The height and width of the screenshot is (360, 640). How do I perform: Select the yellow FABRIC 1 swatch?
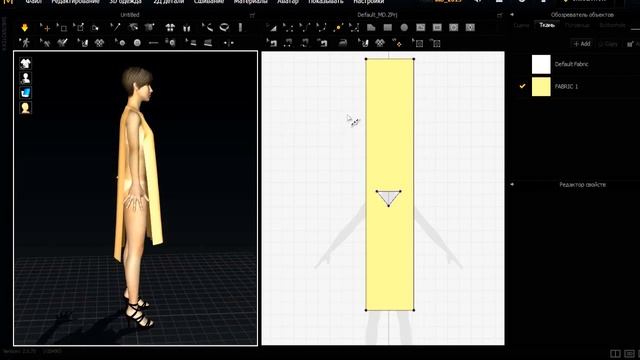pos(541,87)
